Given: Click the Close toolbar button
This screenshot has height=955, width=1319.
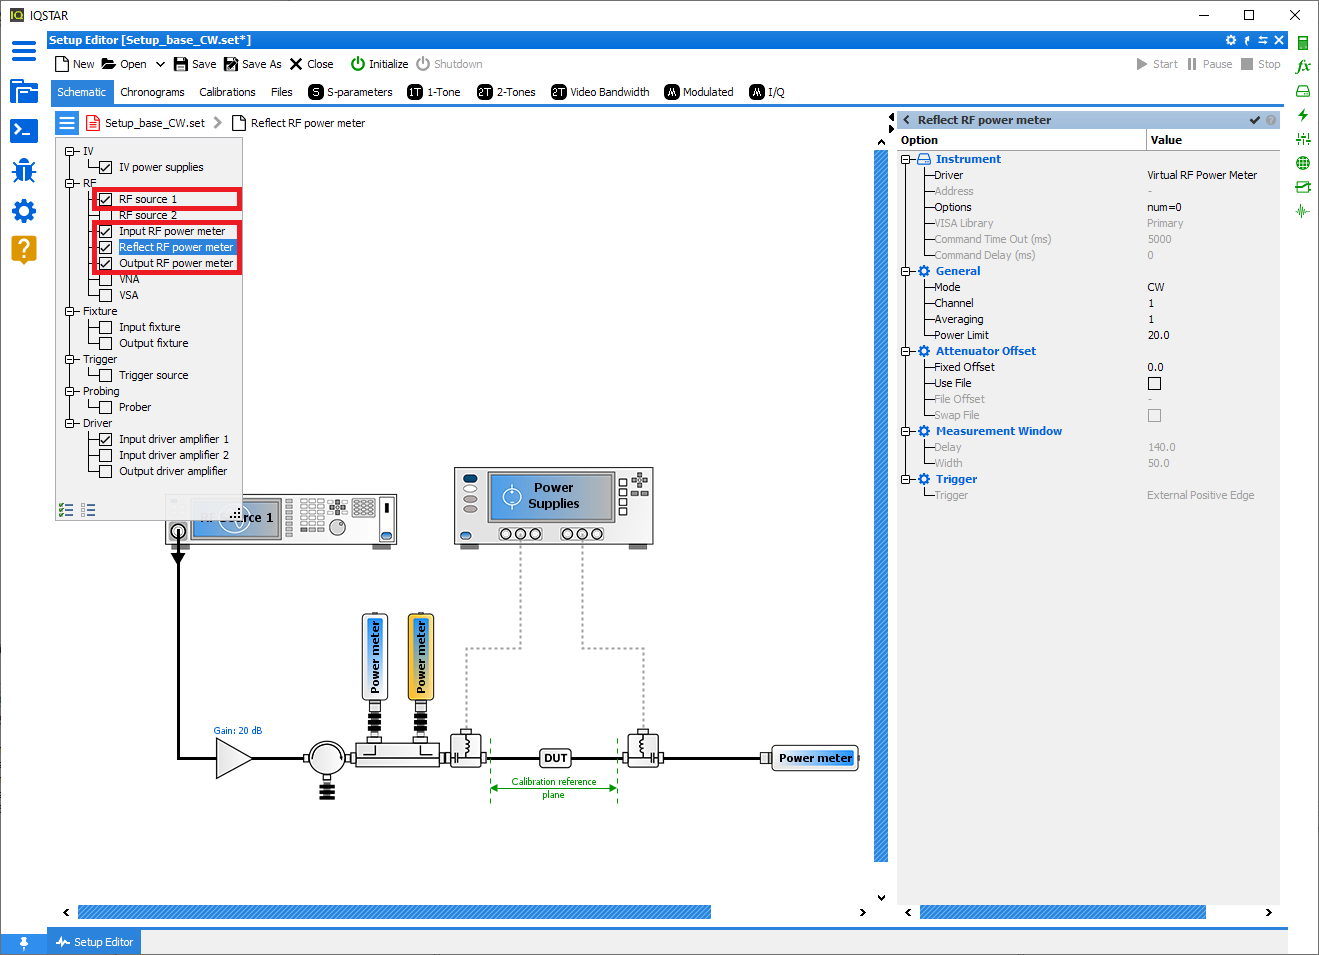Looking at the screenshot, I should (311, 64).
